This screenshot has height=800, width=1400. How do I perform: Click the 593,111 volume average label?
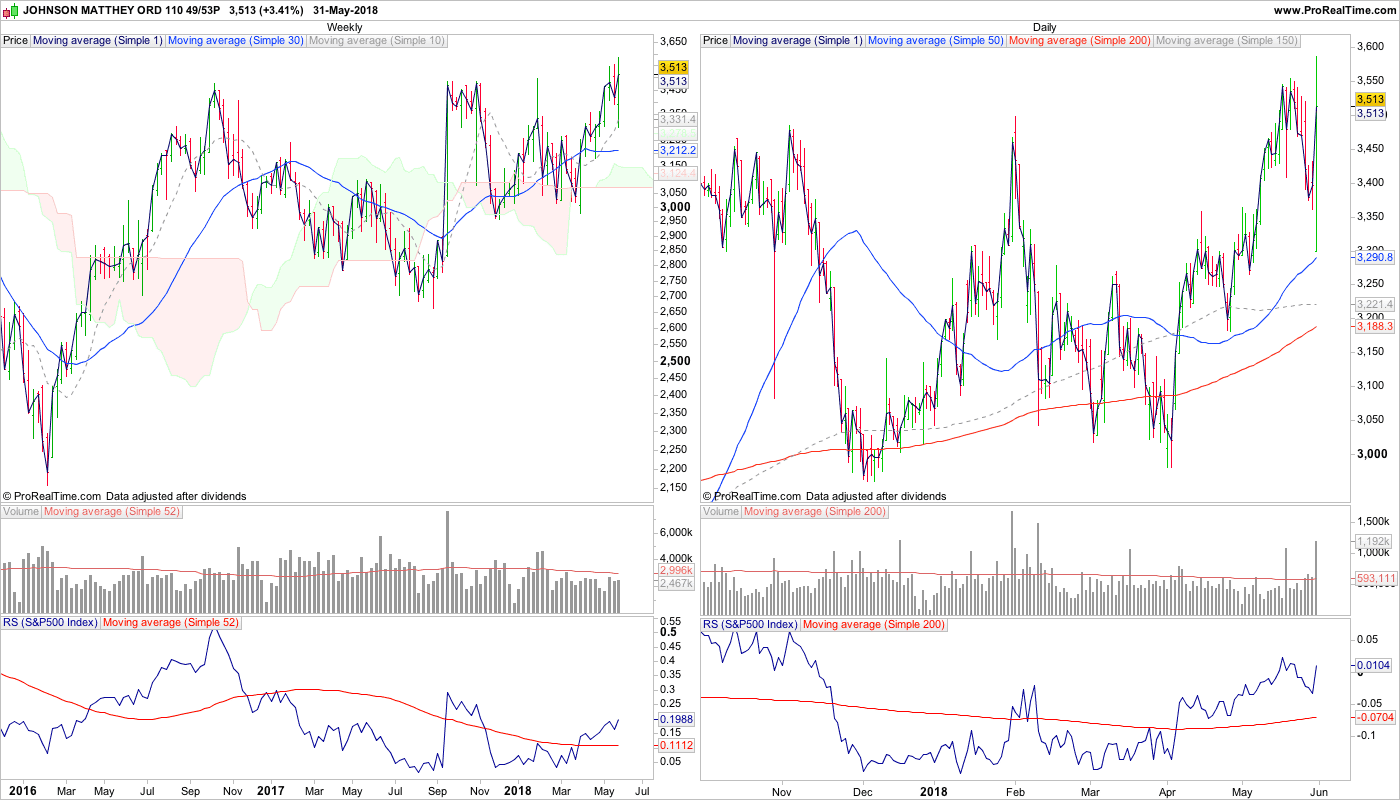1375,579
